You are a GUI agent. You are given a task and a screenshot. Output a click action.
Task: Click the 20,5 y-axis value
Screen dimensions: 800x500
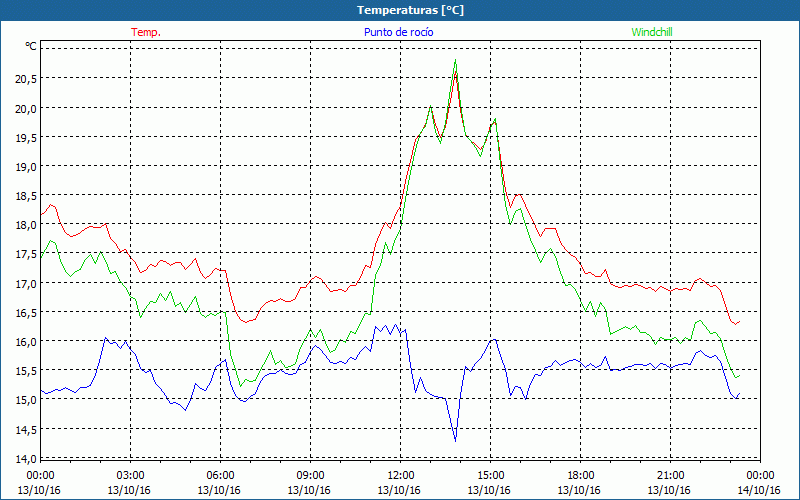pos(24,79)
